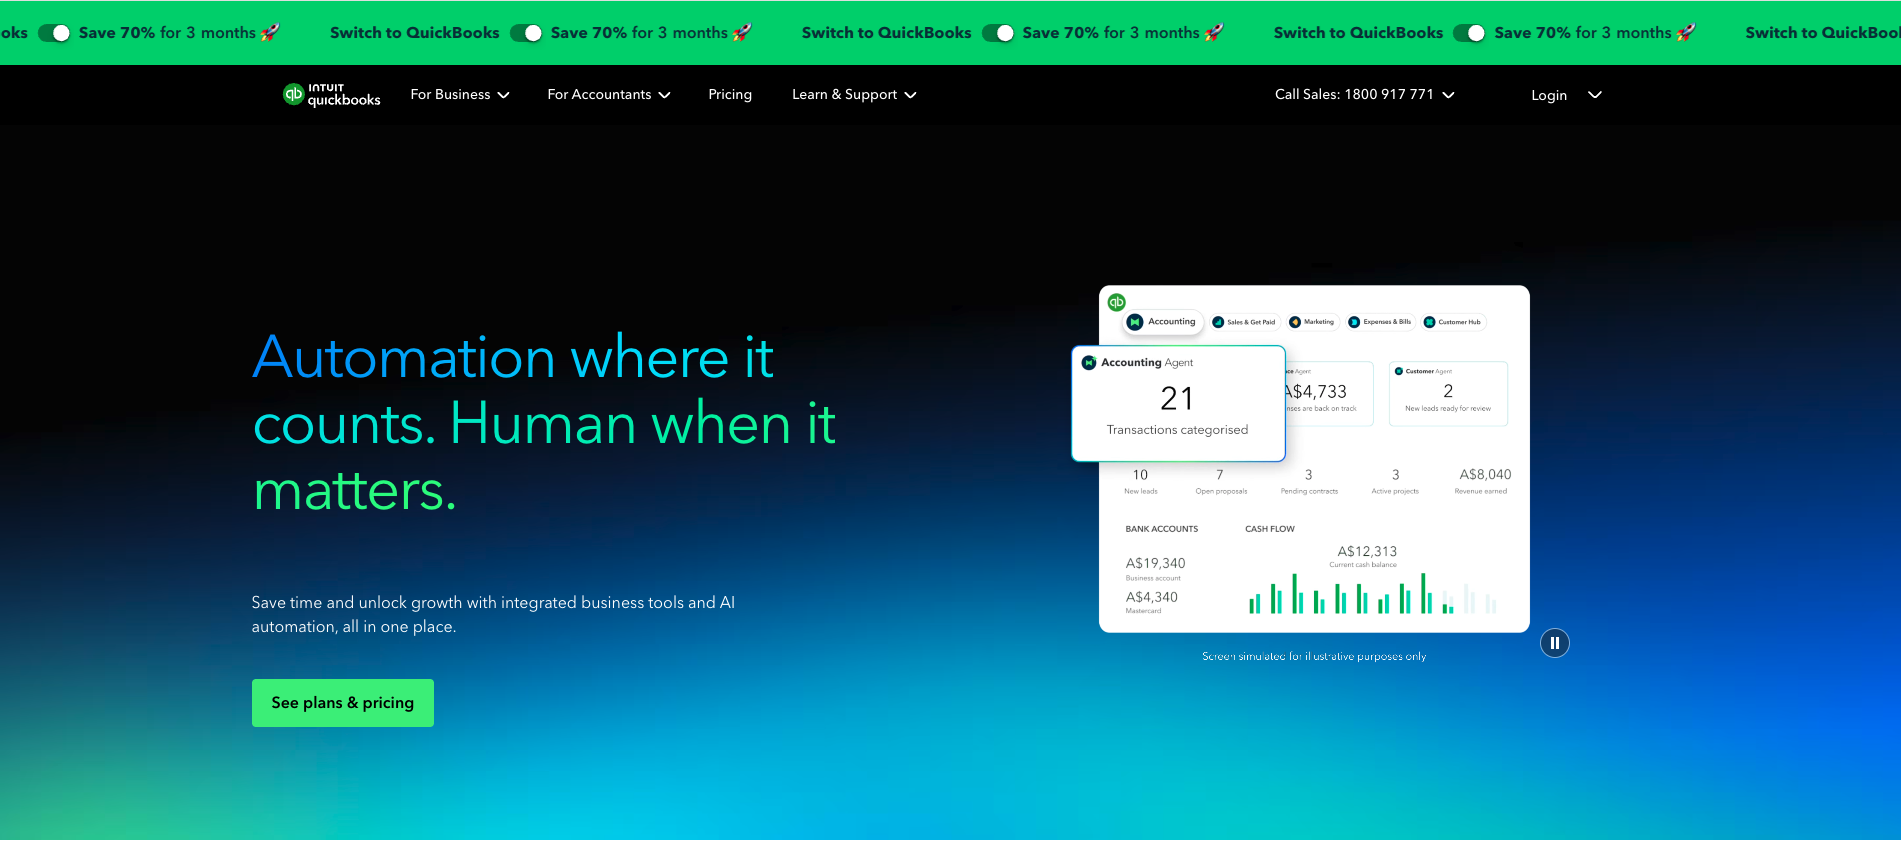Click the Accounting Agent card's icon

[x=1089, y=363]
